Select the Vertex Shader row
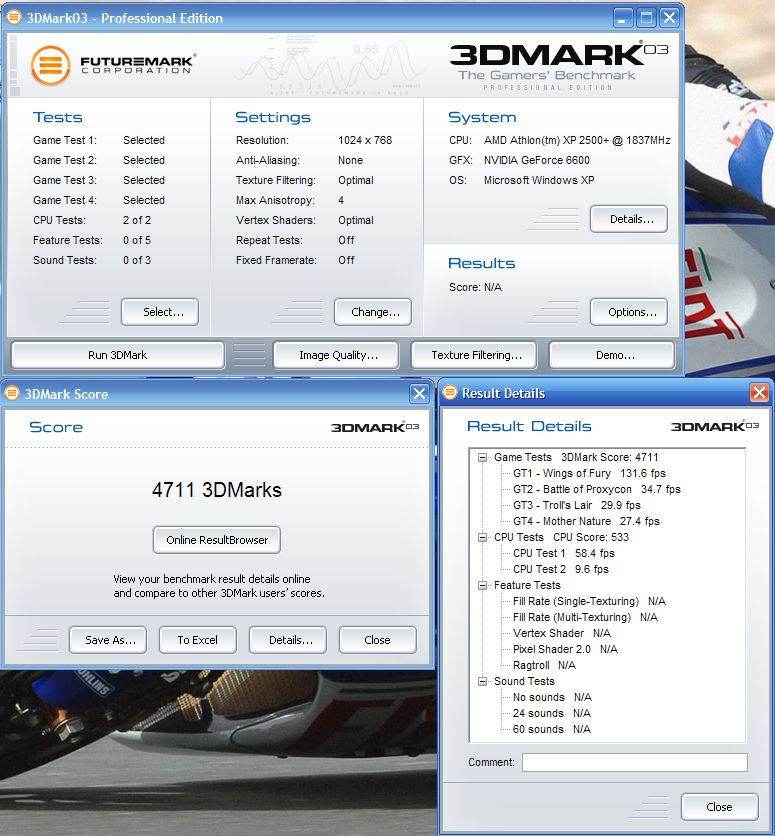 [562, 633]
